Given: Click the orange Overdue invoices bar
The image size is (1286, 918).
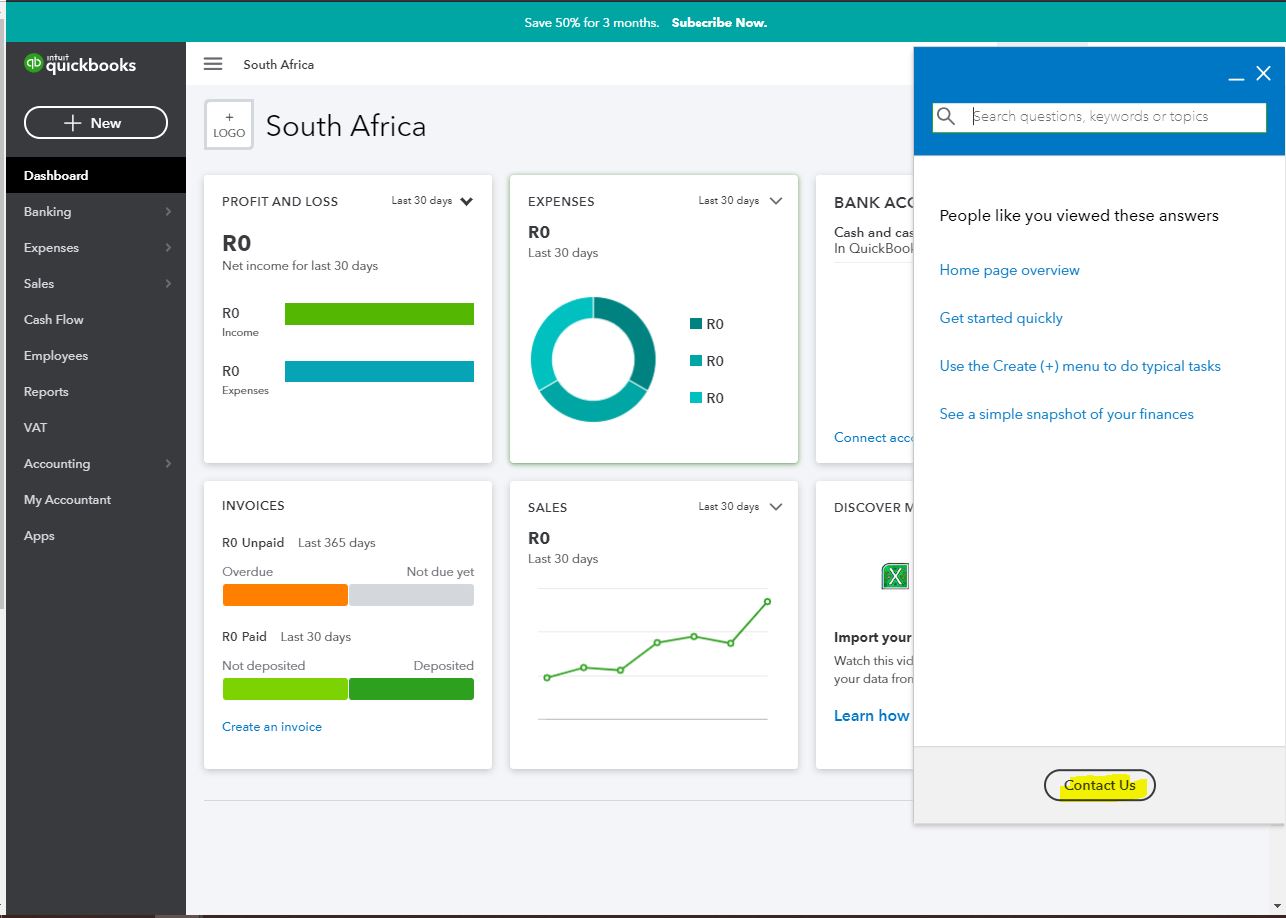Looking at the screenshot, I should point(285,595).
